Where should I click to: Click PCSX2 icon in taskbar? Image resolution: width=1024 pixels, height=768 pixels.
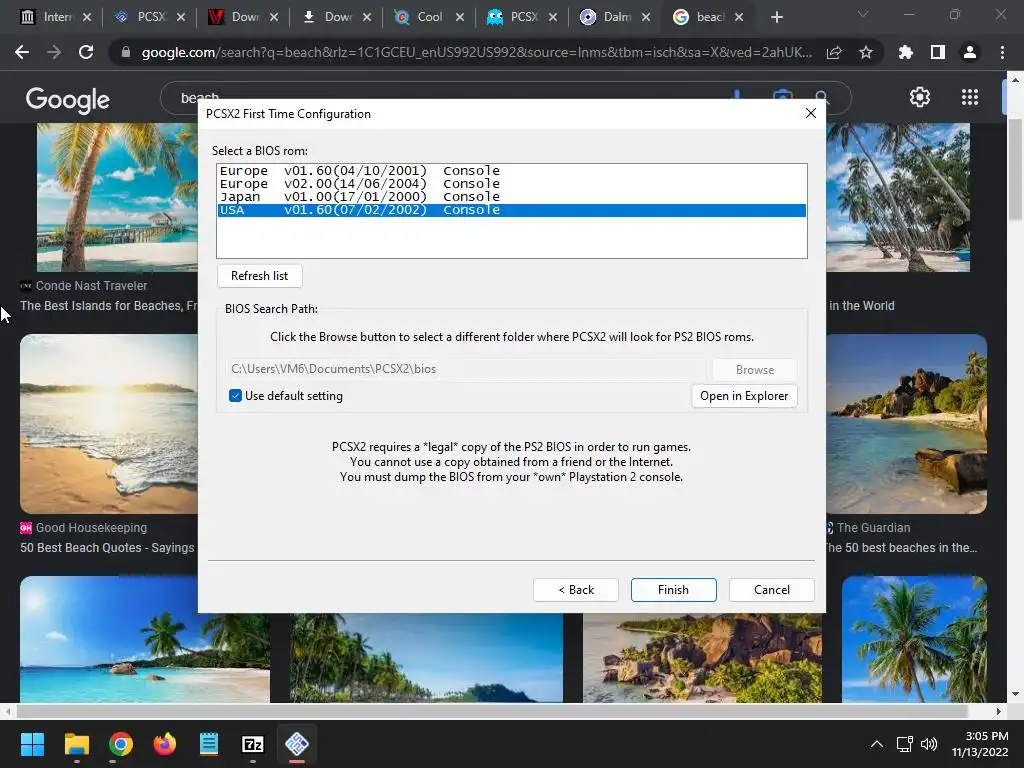297,744
